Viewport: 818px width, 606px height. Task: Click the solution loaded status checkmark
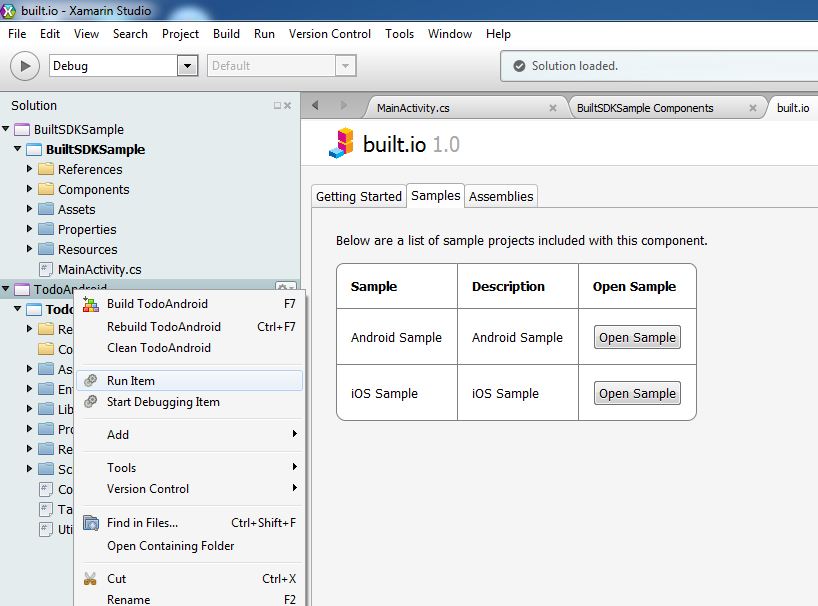518,66
